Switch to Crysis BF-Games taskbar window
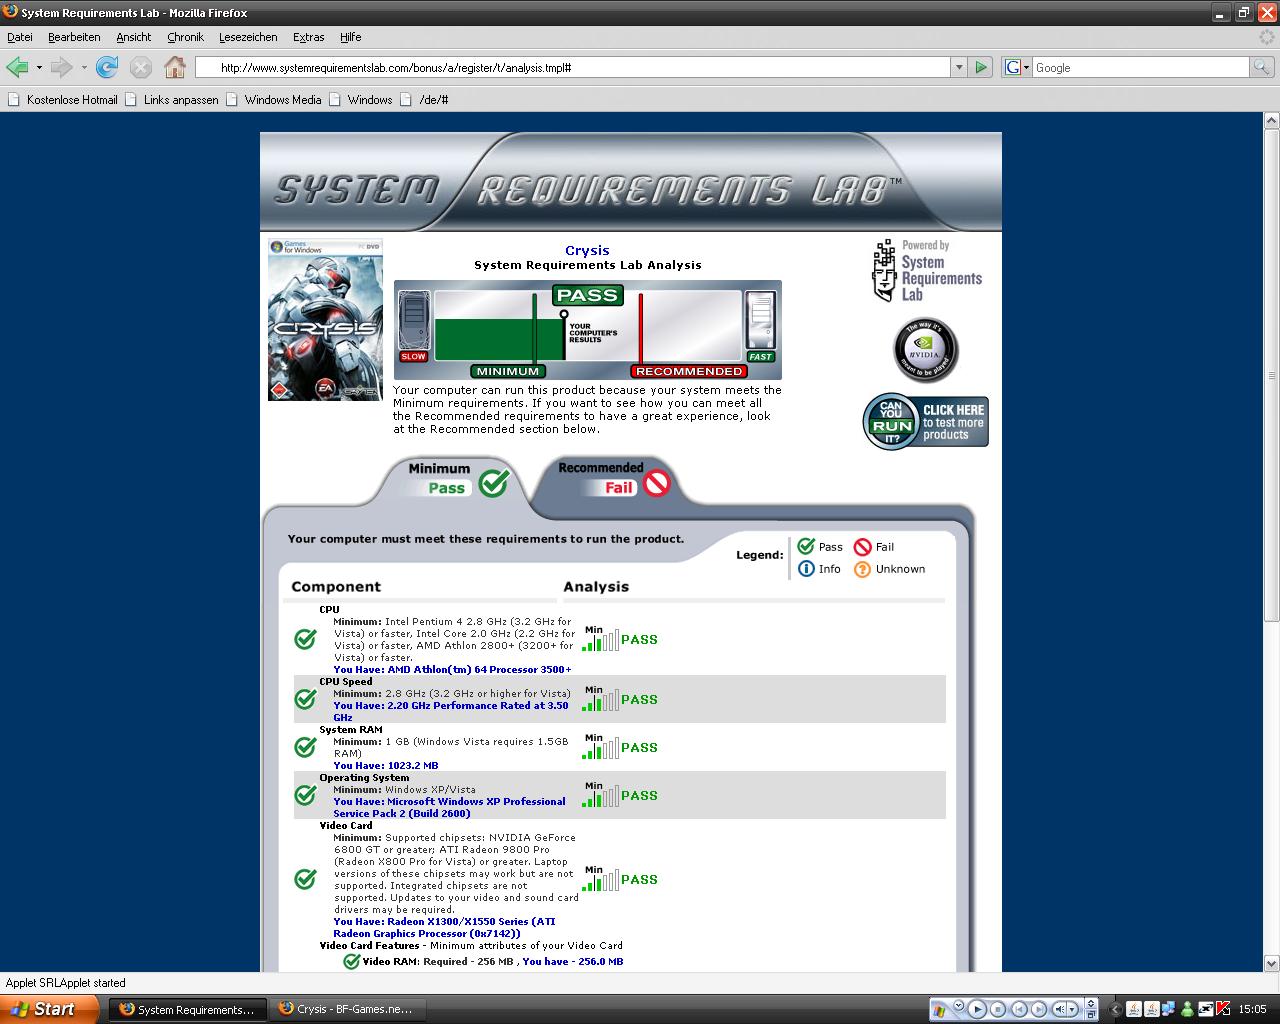This screenshot has width=1280, height=1024. (346, 1009)
